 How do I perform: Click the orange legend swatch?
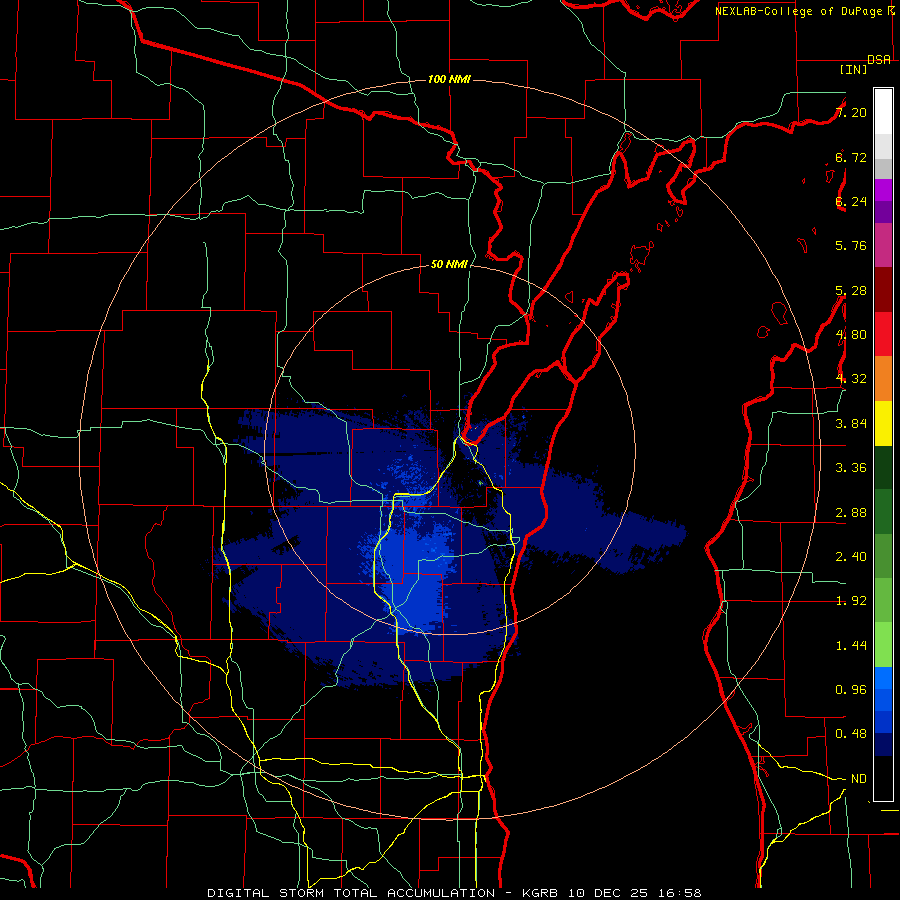(883, 379)
